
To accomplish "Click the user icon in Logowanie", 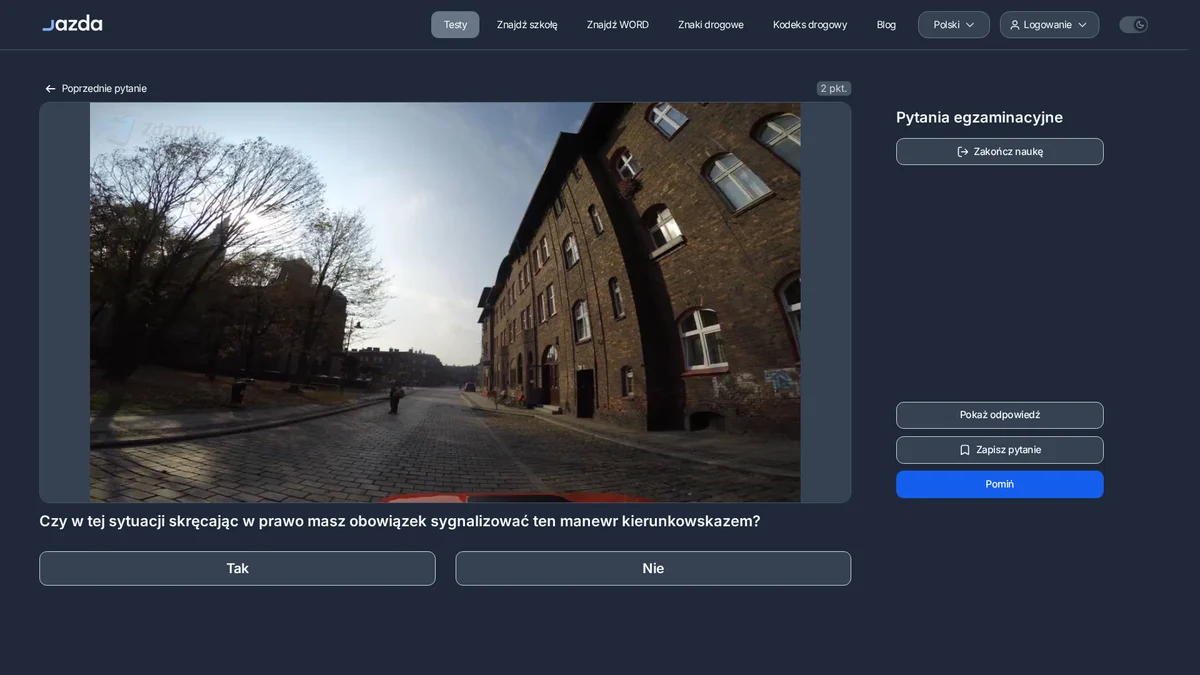I will pyautogui.click(x=1015, y=25).
